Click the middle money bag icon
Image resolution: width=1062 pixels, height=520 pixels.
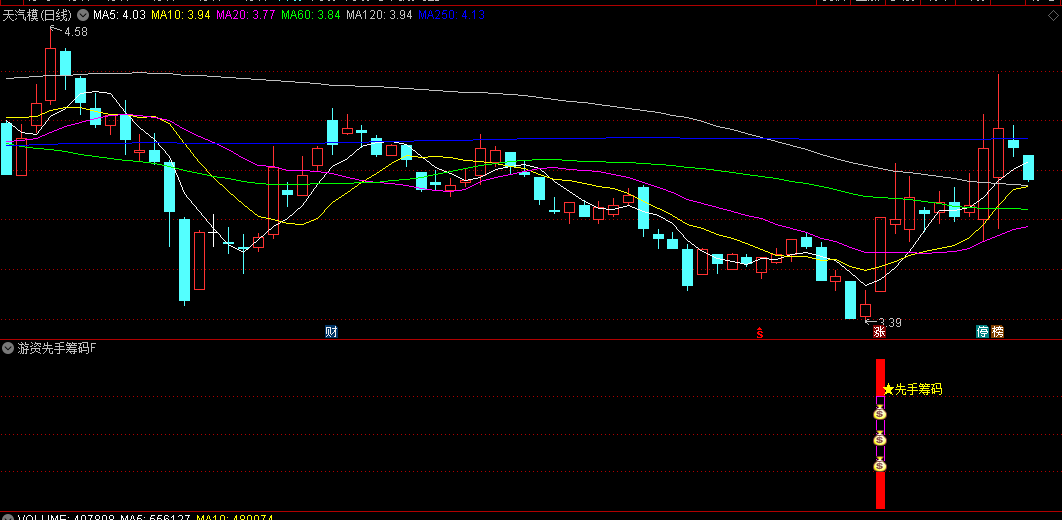[x=880, y=439]
